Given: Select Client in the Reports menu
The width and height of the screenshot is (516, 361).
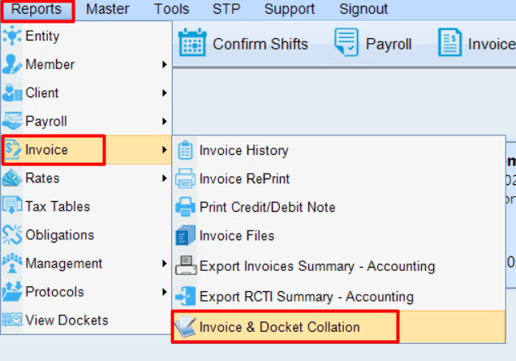Looking at the screenshot, I should [x=86, y=93].
